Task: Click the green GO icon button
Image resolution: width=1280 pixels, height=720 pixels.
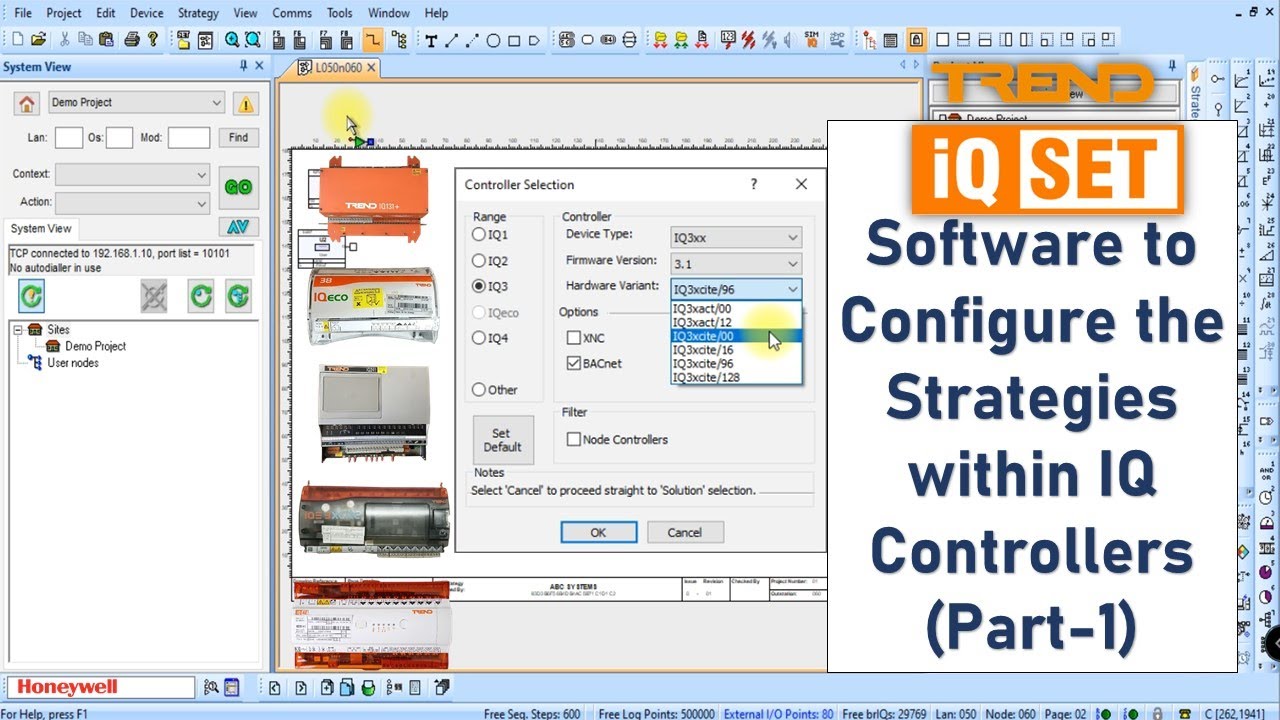Action: pos(238,187)
